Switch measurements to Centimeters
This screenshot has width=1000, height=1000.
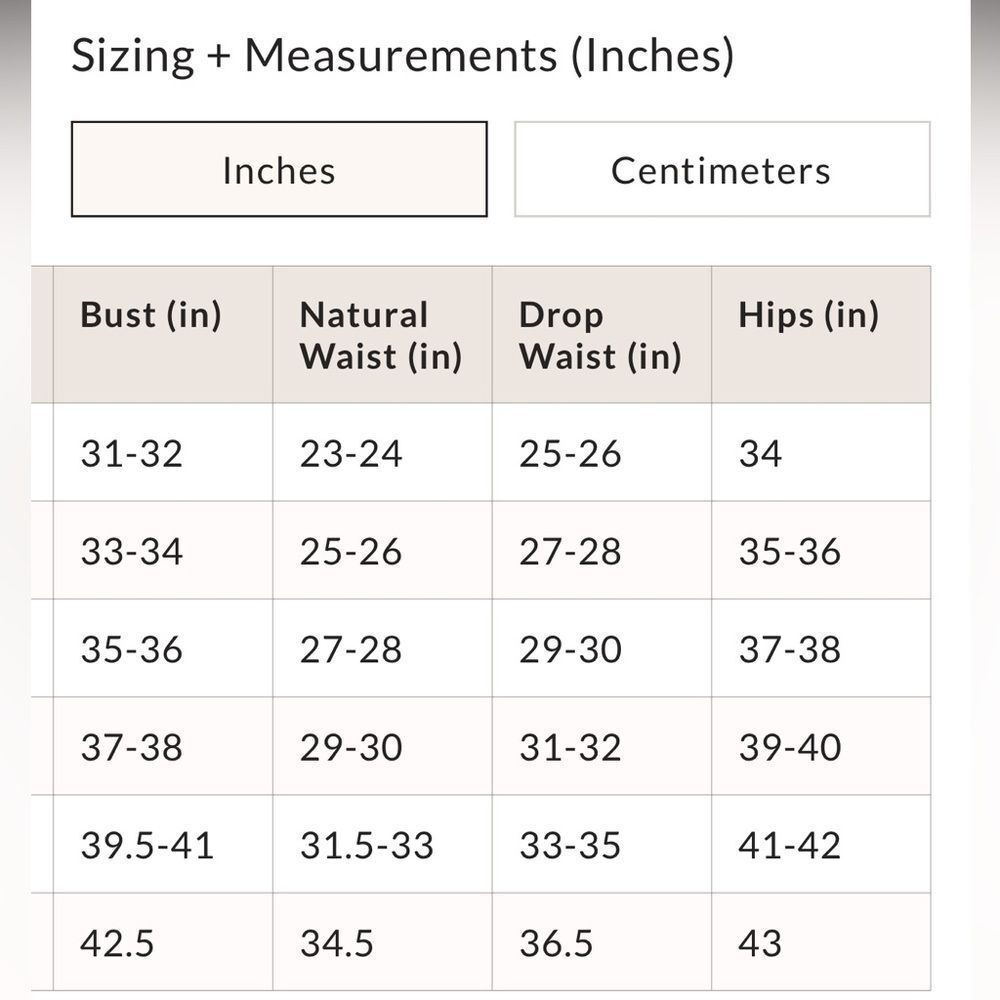tap(722, 169)
